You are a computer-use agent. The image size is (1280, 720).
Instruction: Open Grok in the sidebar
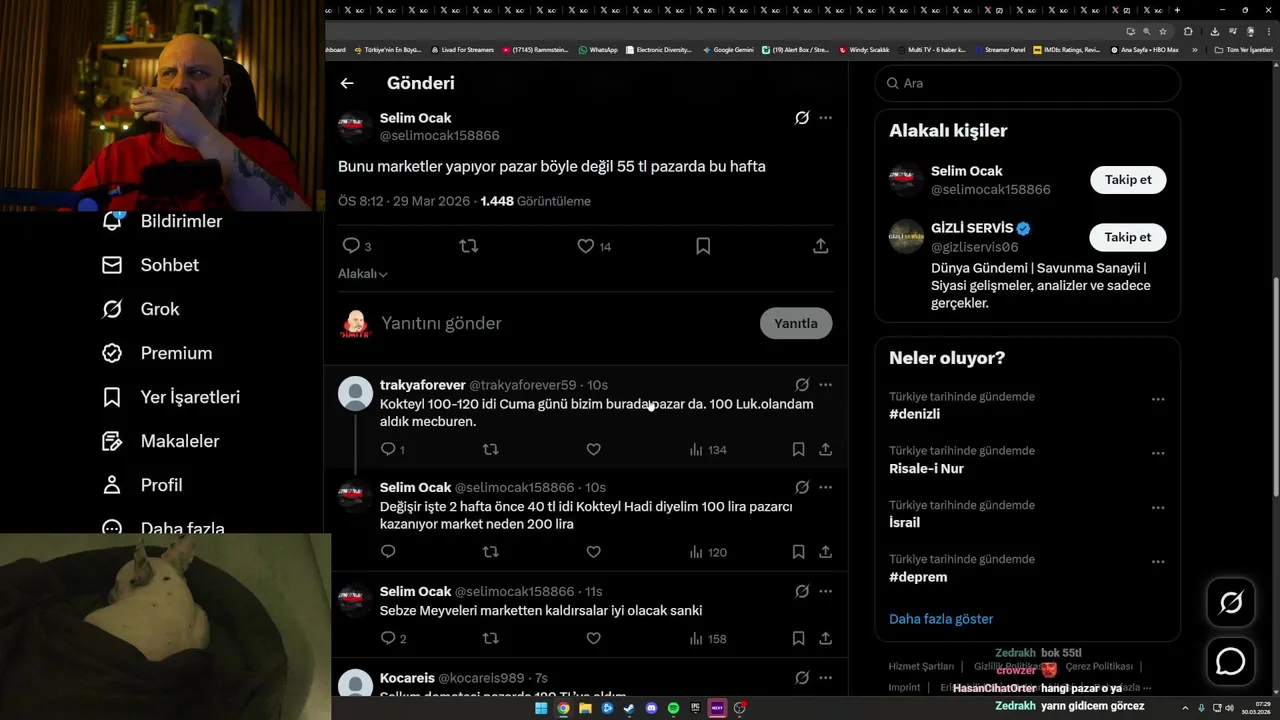[141, 309]
